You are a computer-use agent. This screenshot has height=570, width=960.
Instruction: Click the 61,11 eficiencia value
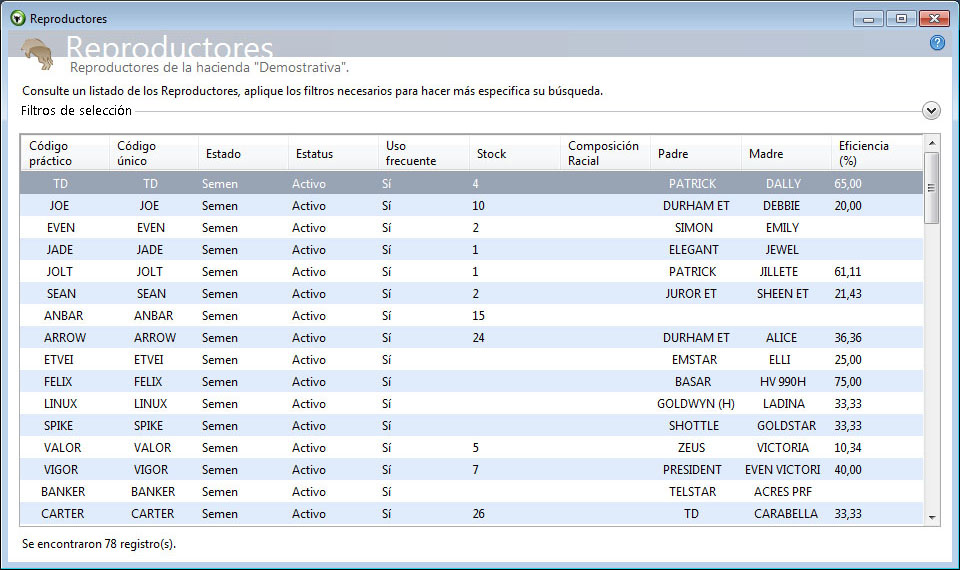tap(848, 272)
